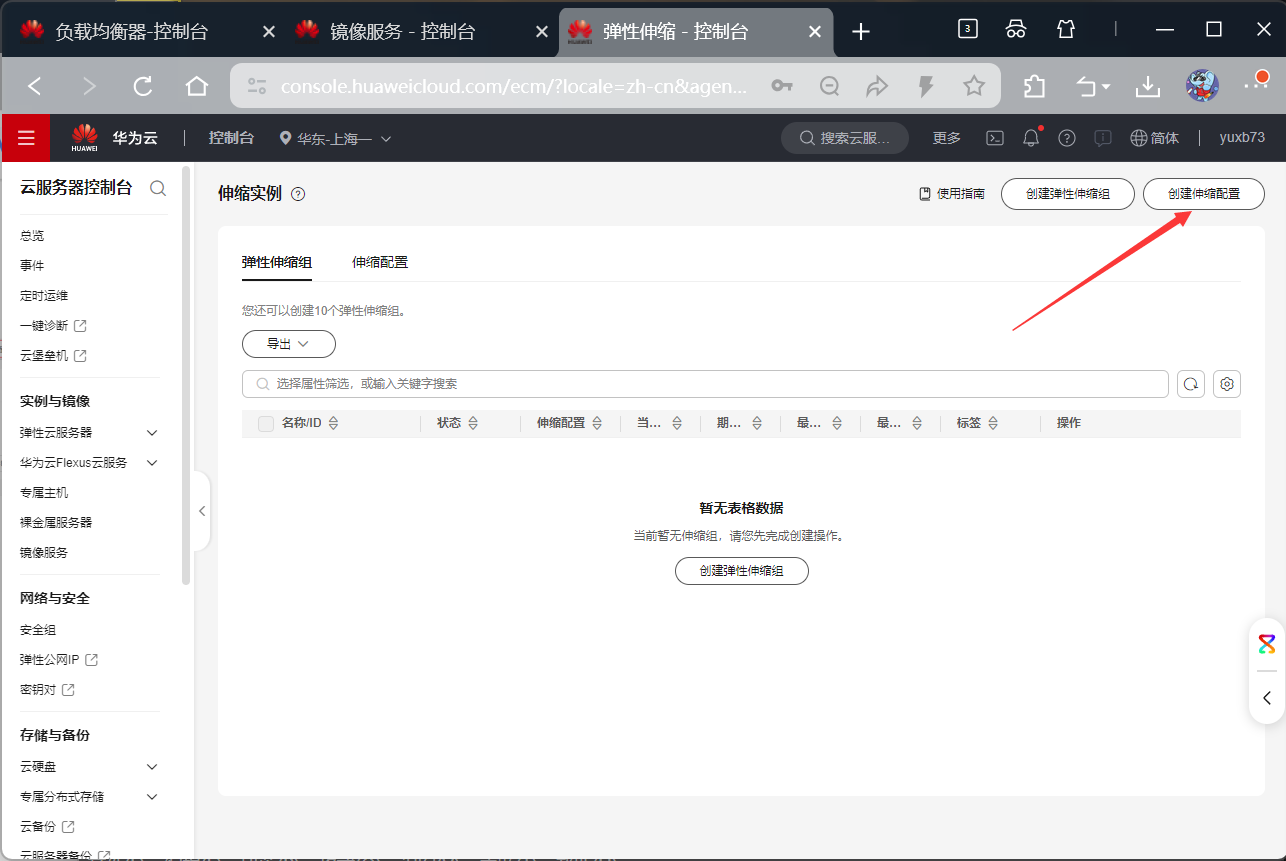This screenshot has height=861, width=1286.
Task: Open 一键诊断 external link
Action: click(53, 326)
